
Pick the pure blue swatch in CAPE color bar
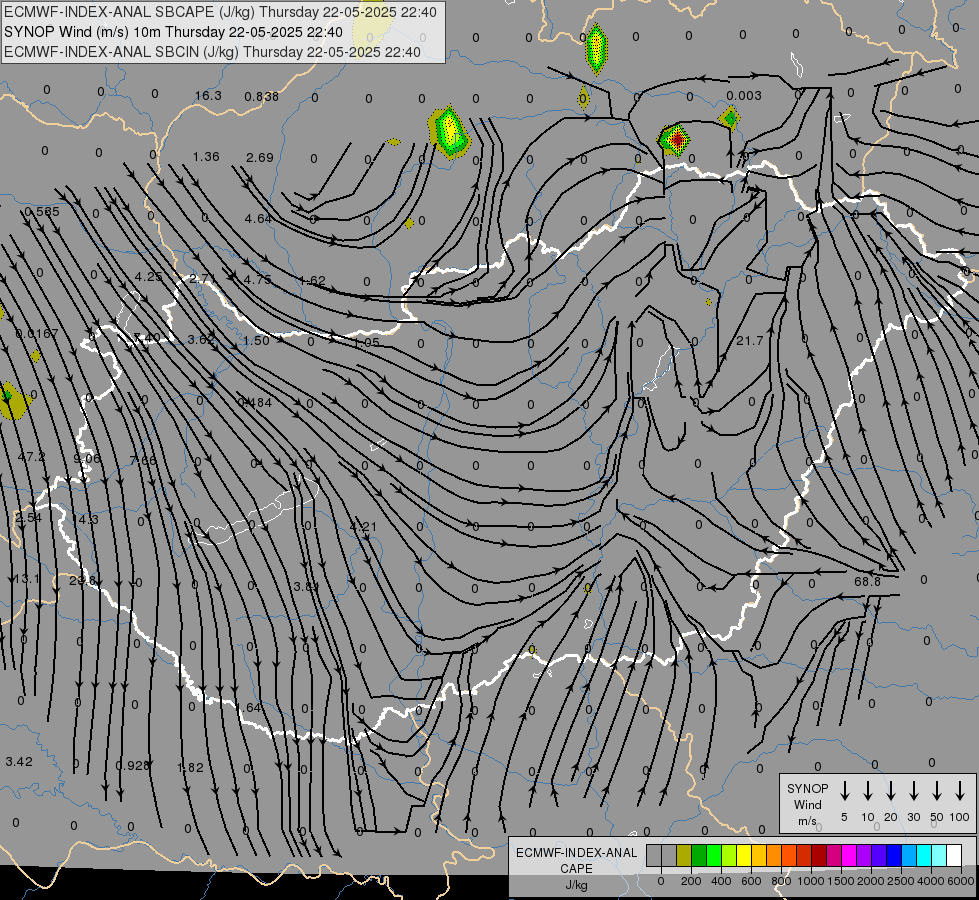pos(894,855)
